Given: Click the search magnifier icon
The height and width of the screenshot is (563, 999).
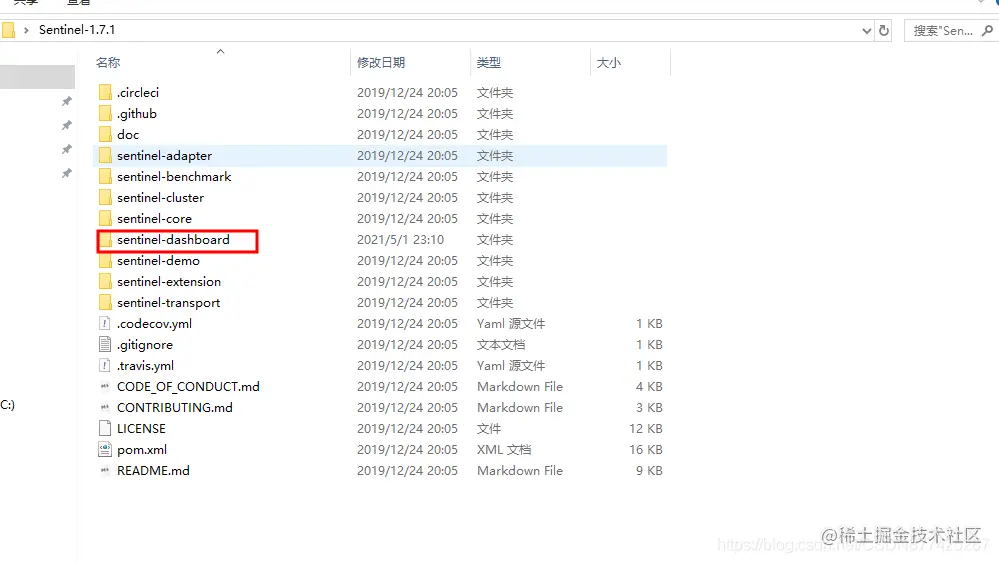Looking at the screenshot, I should click(987, 30).
